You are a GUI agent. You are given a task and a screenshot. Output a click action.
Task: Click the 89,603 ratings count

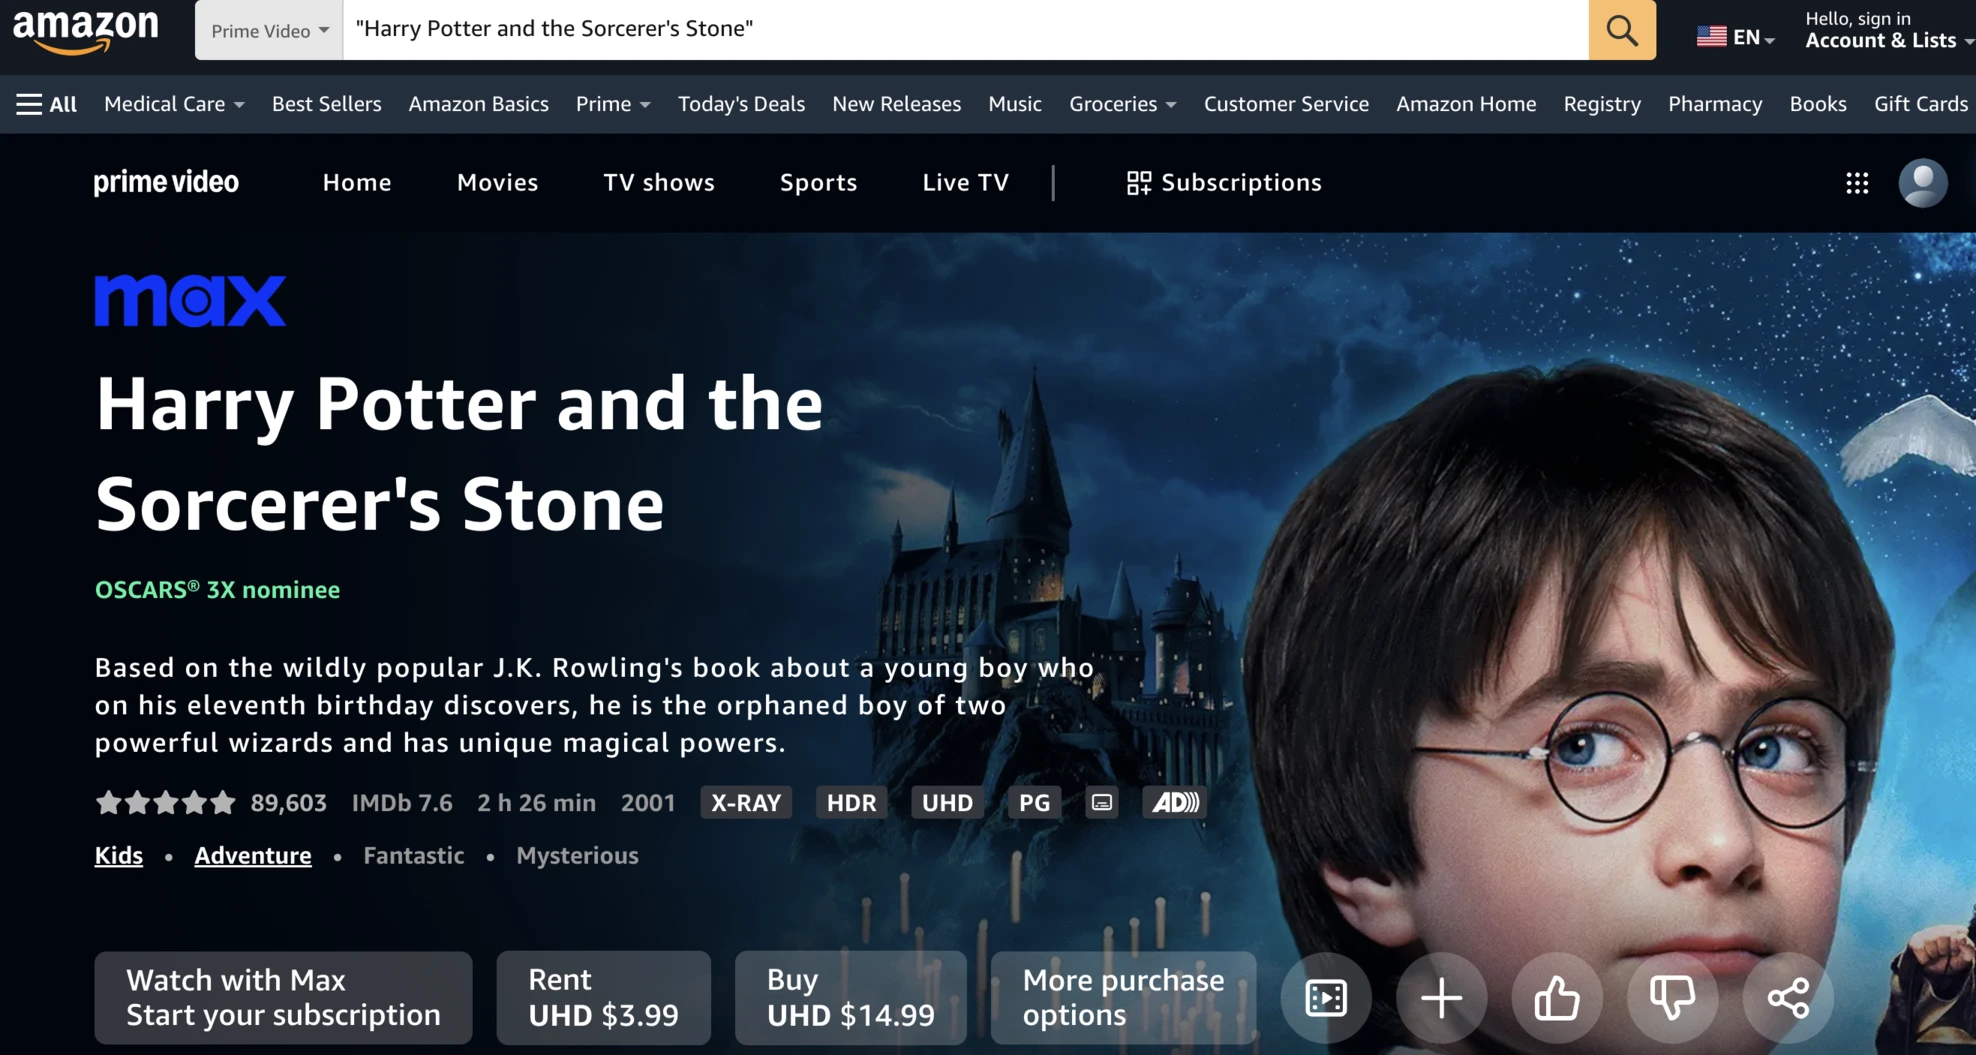[289, 803]
